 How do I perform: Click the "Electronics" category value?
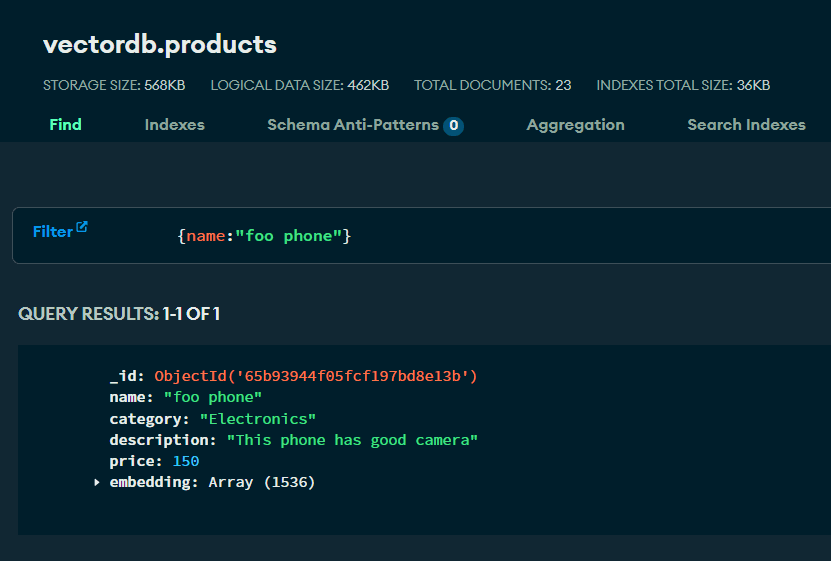coord(258,419)
